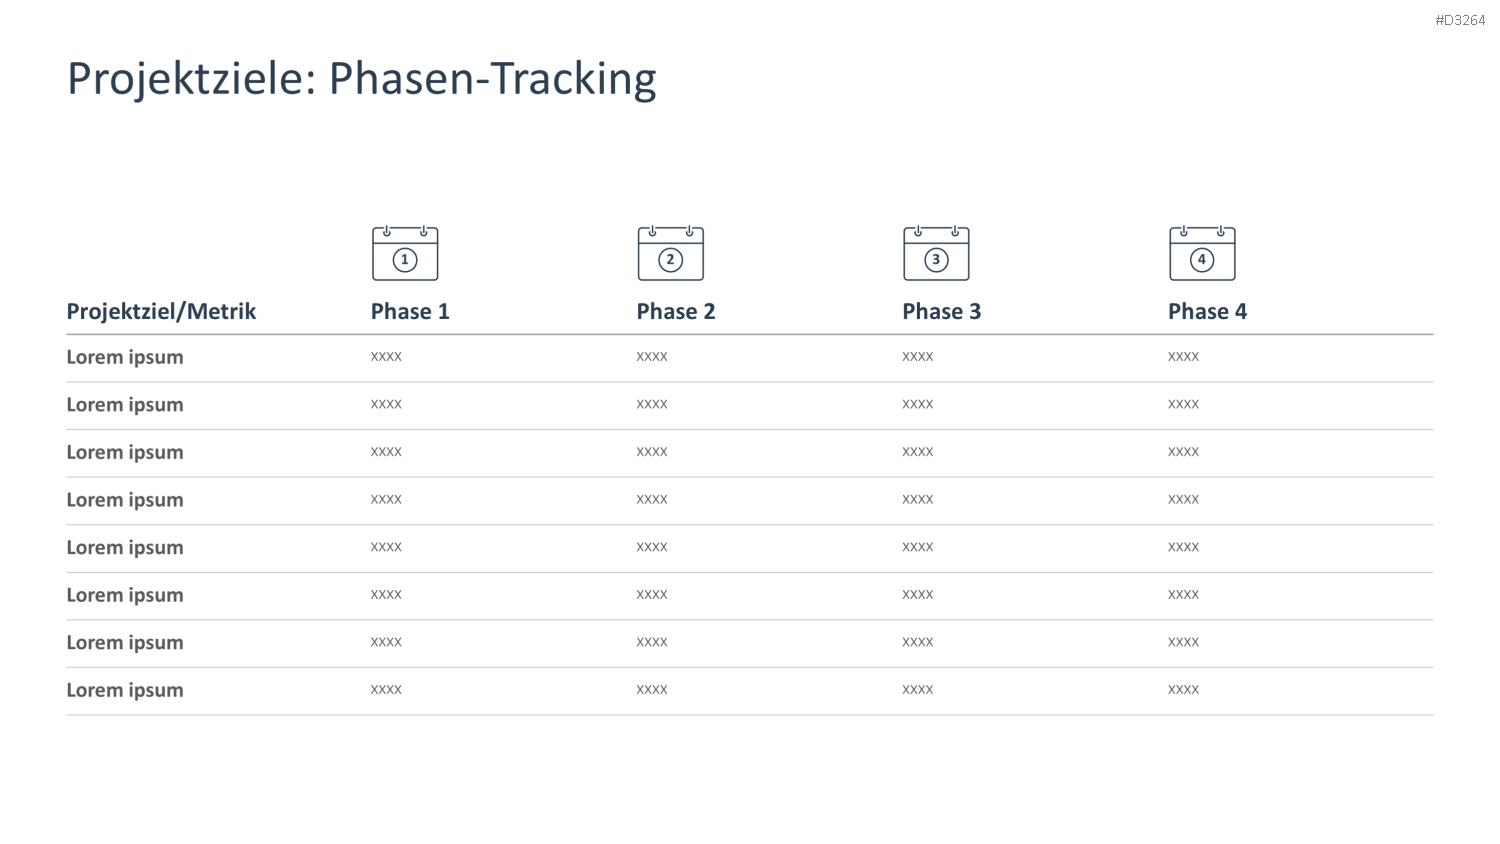Select the first row xxxx under Phase 4
Viewport: 1500px width, 844px height.
click(1183, 357)
